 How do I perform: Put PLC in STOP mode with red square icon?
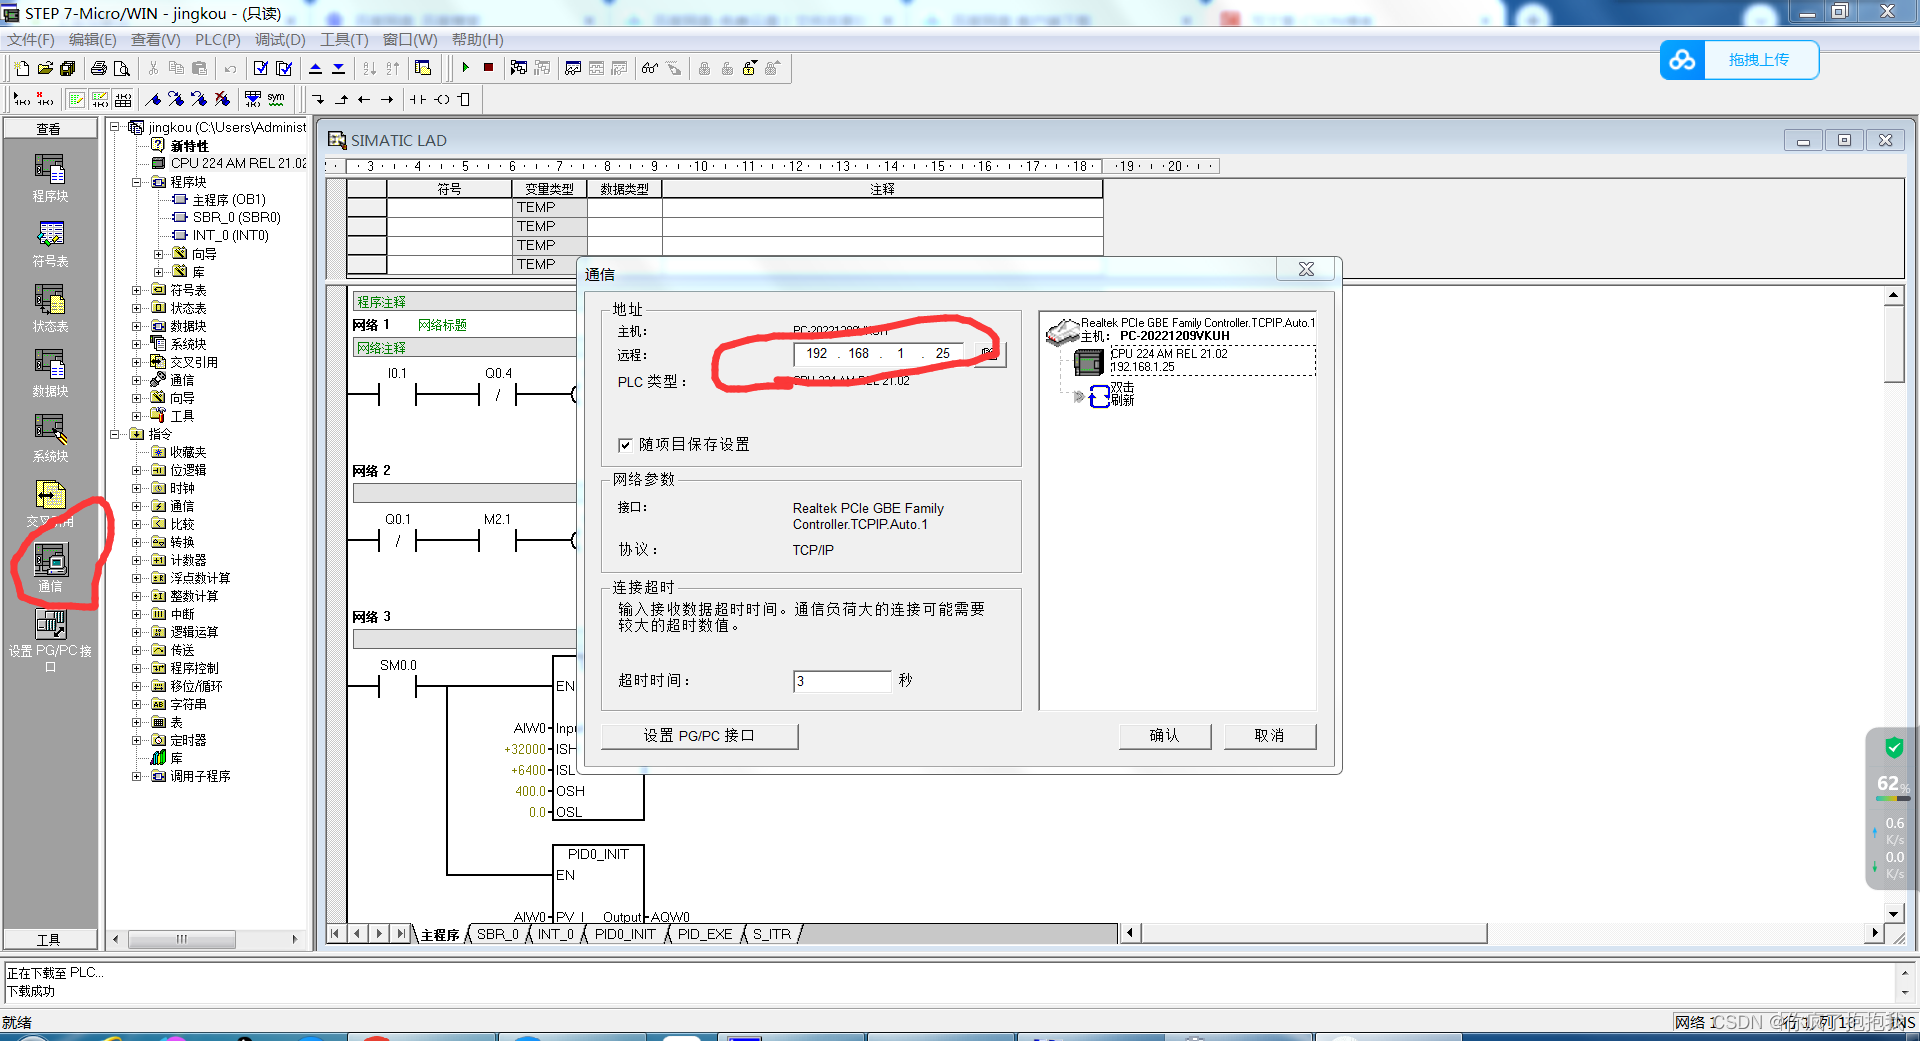[489, 67]
